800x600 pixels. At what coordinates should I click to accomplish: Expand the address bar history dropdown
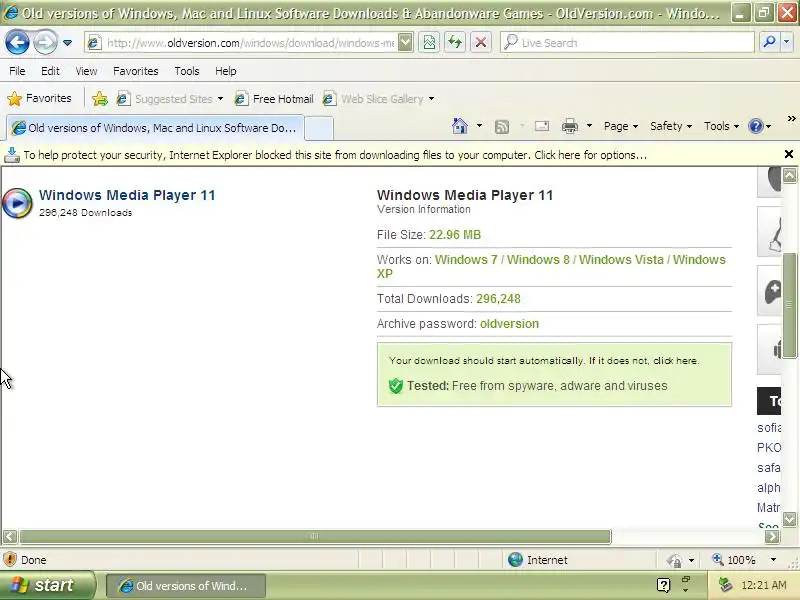tap(406, 43)
